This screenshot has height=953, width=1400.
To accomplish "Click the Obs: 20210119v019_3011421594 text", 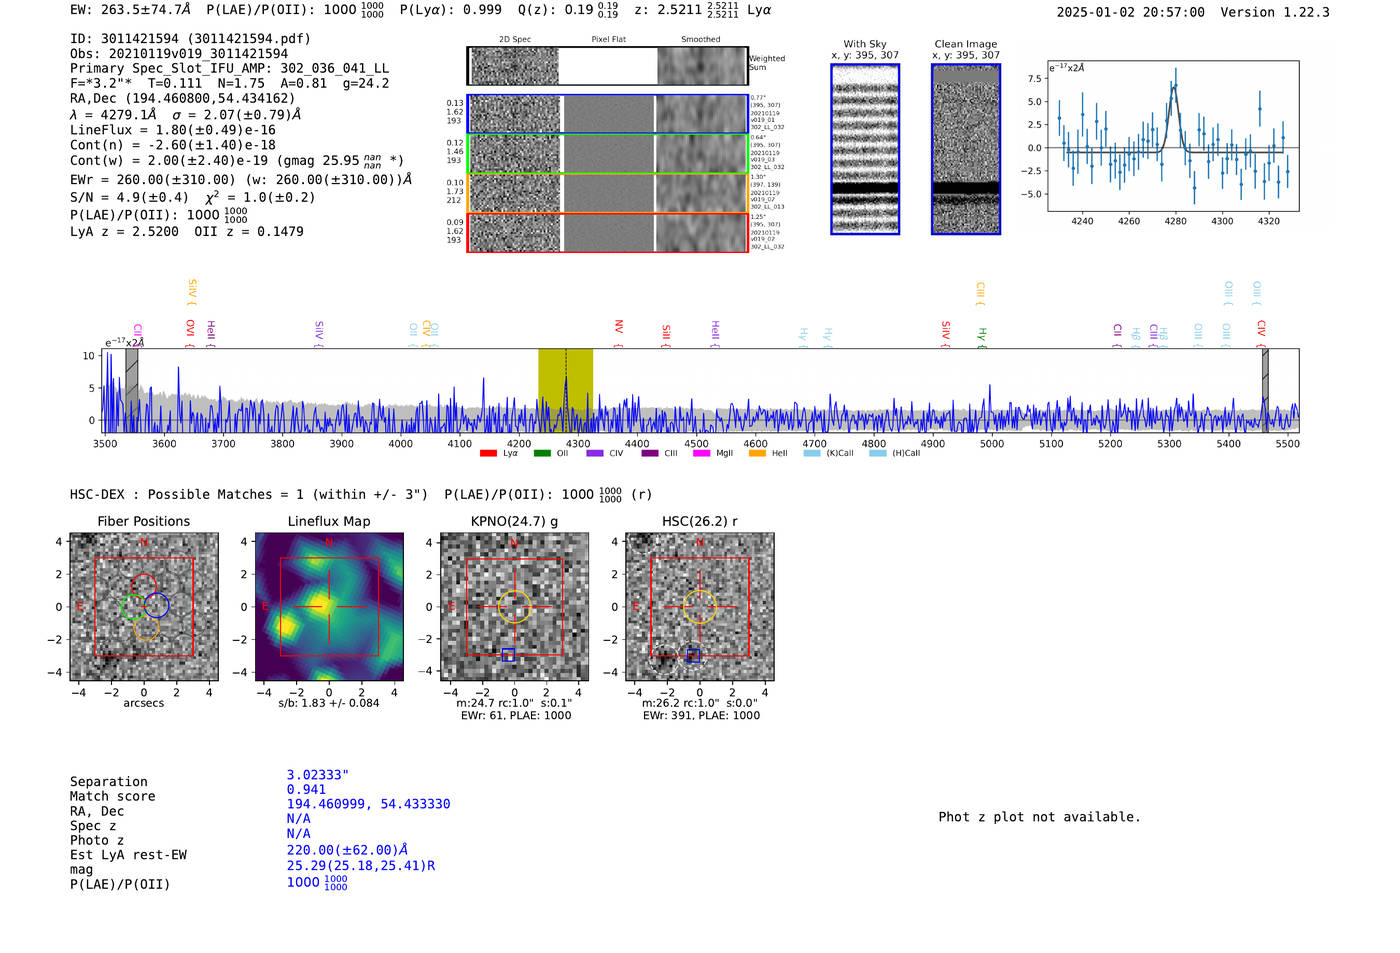I will [x=179, y=54].
